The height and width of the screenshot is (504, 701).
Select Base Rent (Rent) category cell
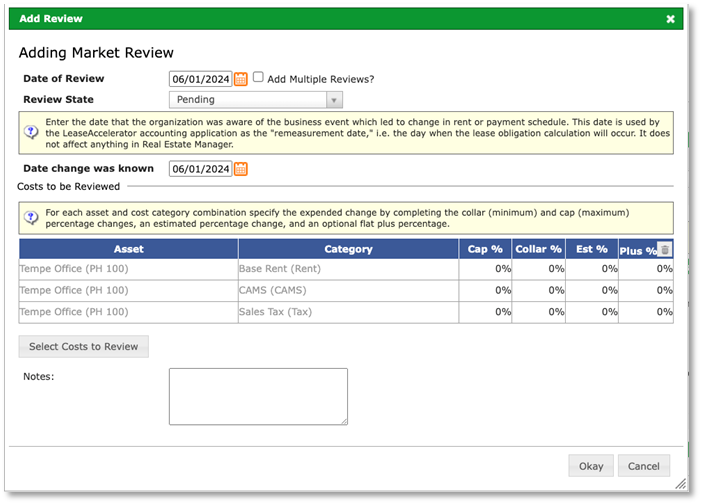[x=348, y=269]
